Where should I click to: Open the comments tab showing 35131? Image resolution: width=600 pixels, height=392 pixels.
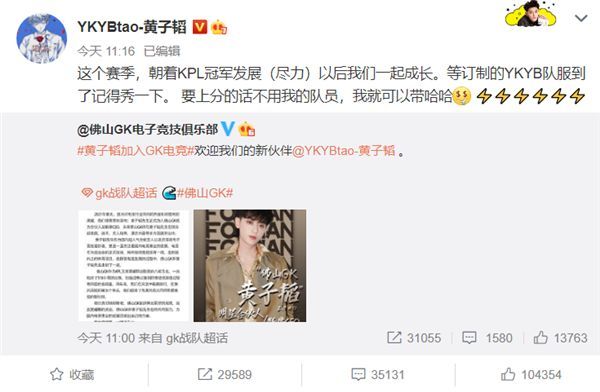(x=378, y=374)
